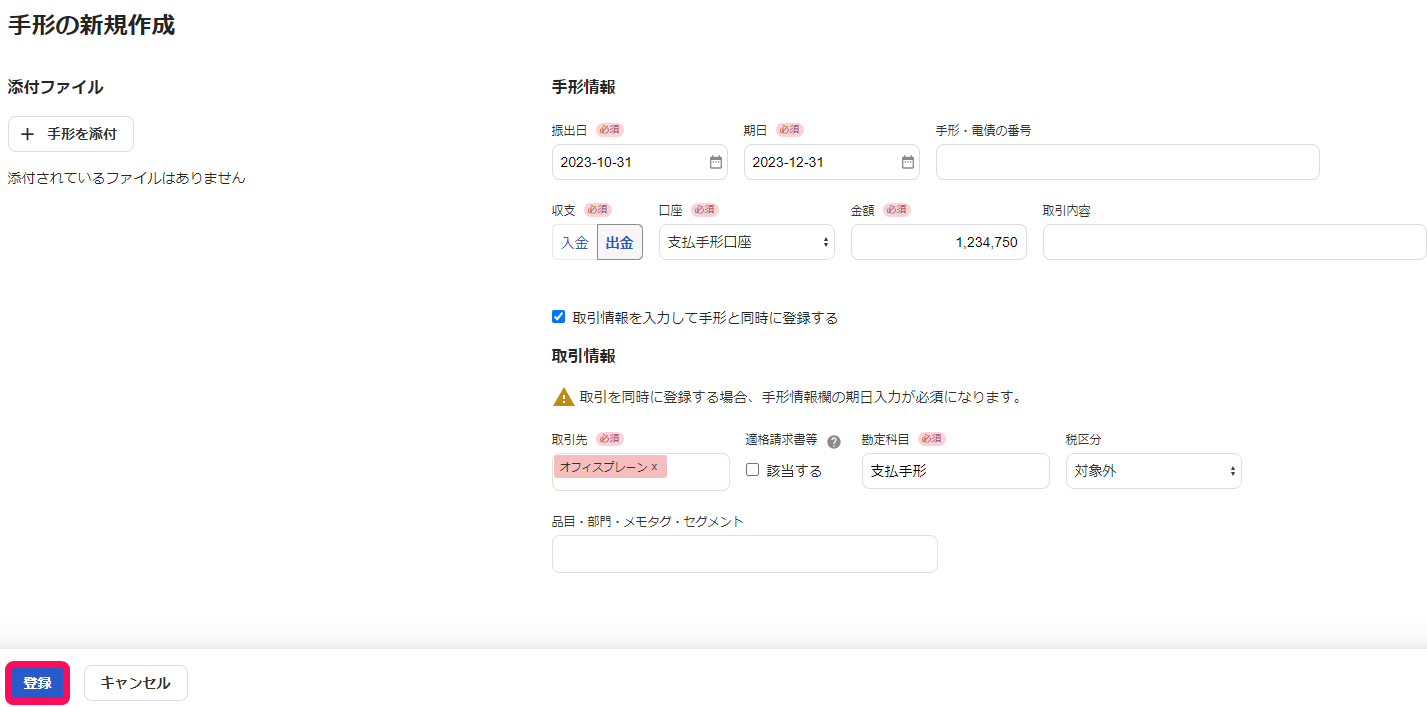This screenshot has height=707, width=1427.
Task: Focus 取引先 tag input field
Action: pyautogui.click(x=641, y=472)
